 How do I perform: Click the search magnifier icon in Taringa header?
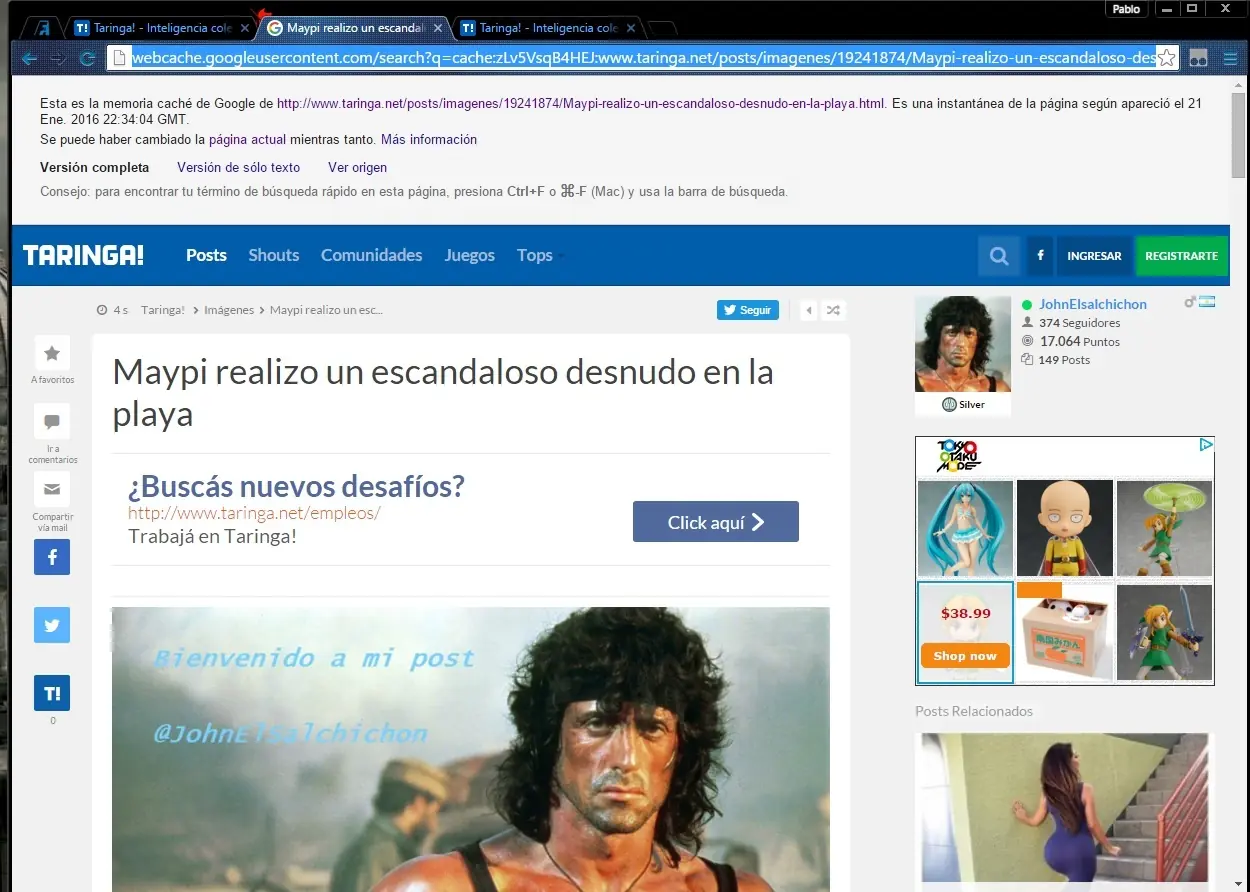click(999, 256)
